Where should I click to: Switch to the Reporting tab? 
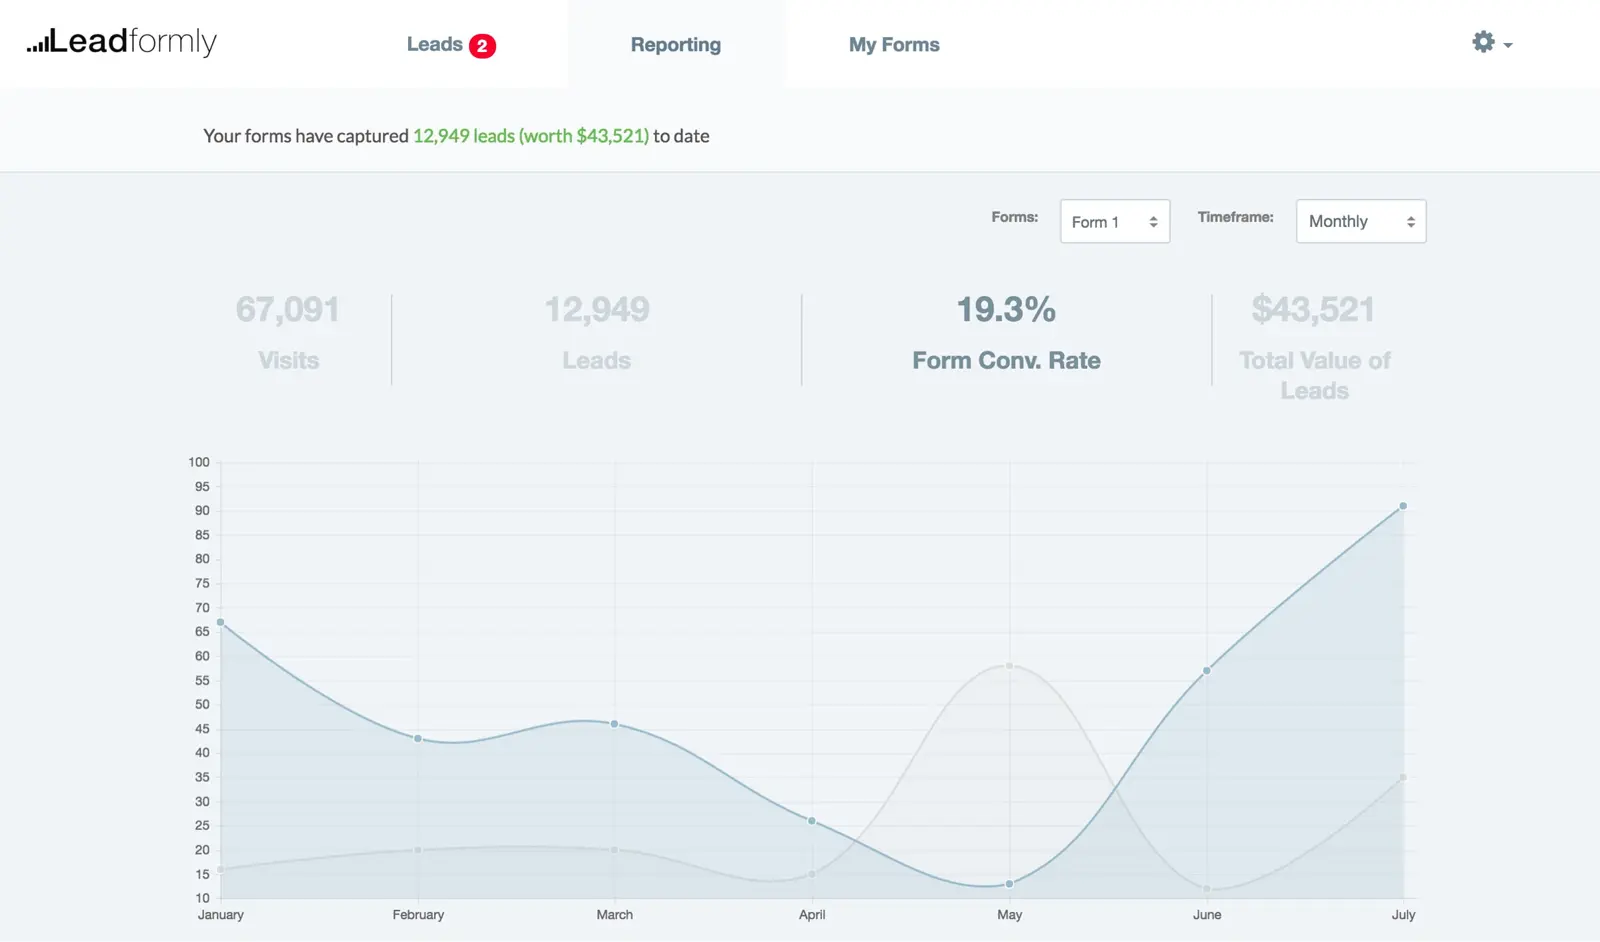click(675, 44)
